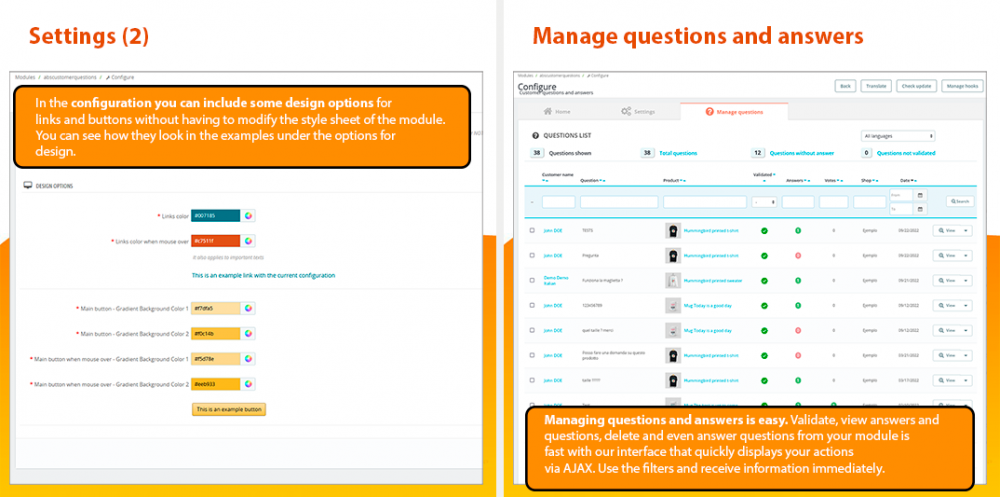Open color wheel for mouse over Gradient Color 2
The width and height of the screenshot is (1000, 497).
point(248,384)
